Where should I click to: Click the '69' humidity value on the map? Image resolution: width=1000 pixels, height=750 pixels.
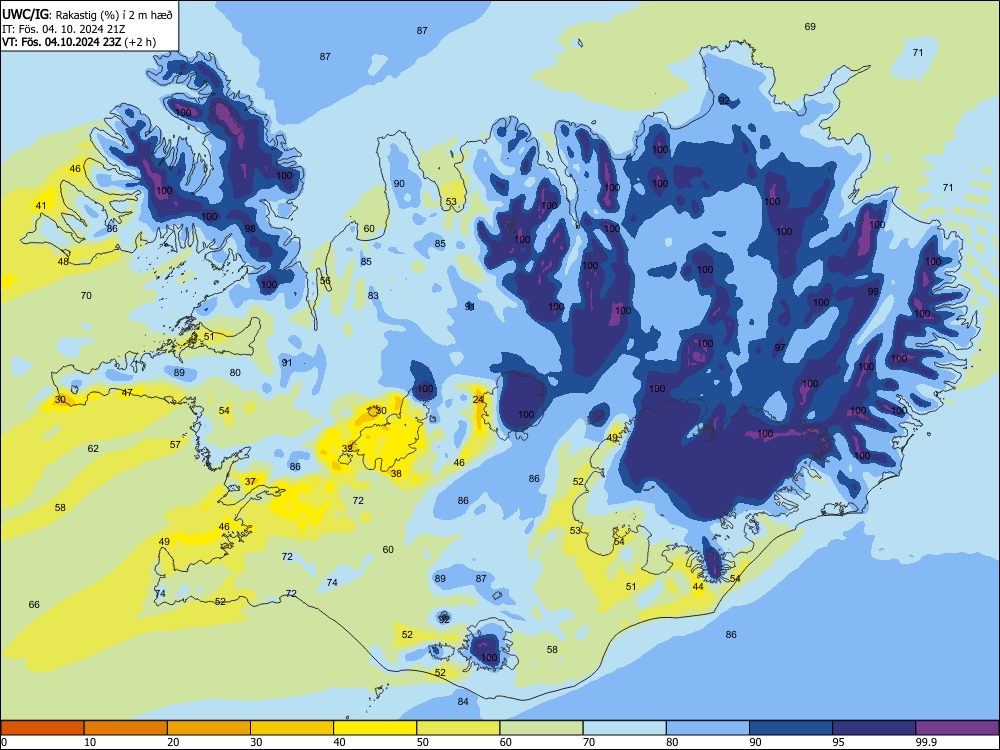click(810, 27)
